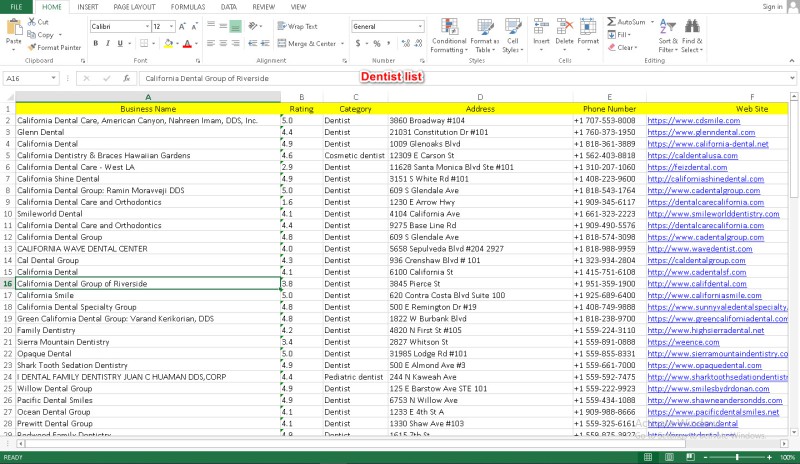Screen dimensions: 800x464
Task: Switch to the REVIEW tab
Action: 263,7
